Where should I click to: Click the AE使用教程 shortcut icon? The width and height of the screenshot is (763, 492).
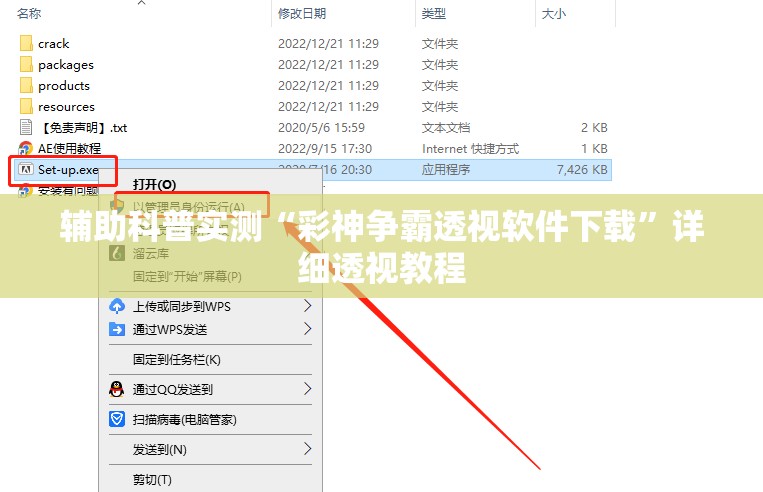coord(25,148)
